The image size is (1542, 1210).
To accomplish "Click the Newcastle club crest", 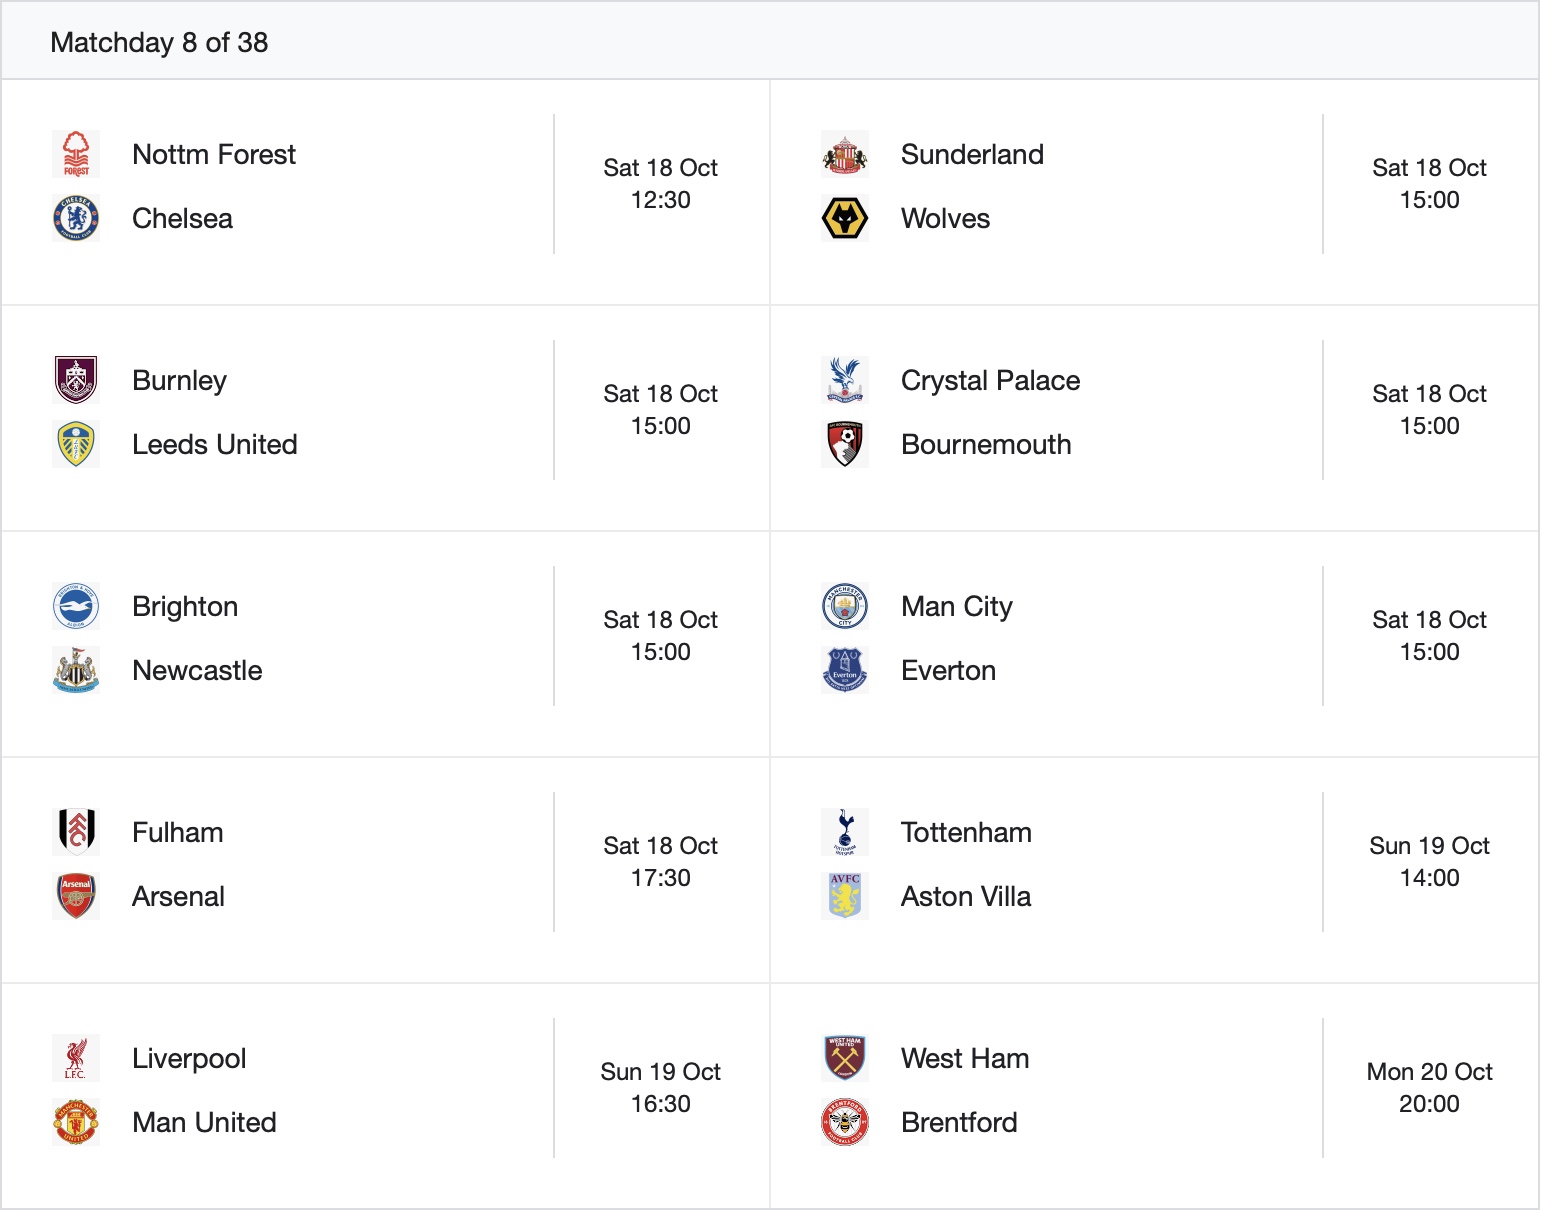I will coord(76,670).
